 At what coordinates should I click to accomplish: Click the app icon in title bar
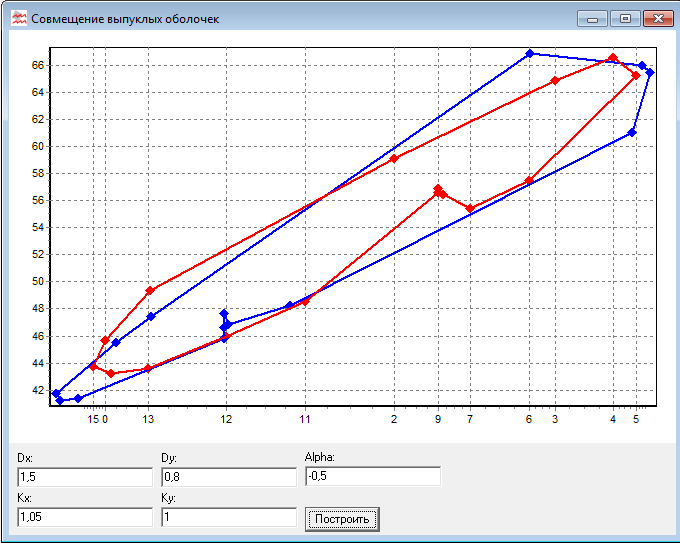coord(18,19)
